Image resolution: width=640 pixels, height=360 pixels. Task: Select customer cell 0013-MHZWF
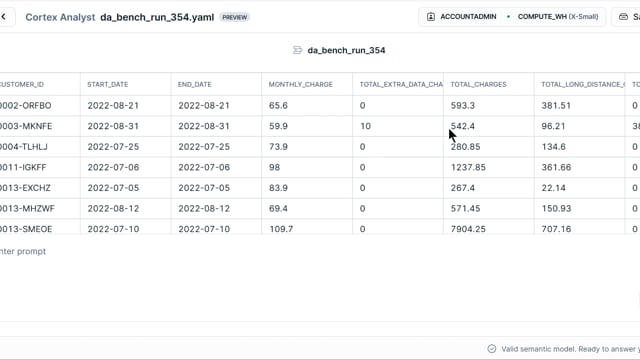(27, 209)
